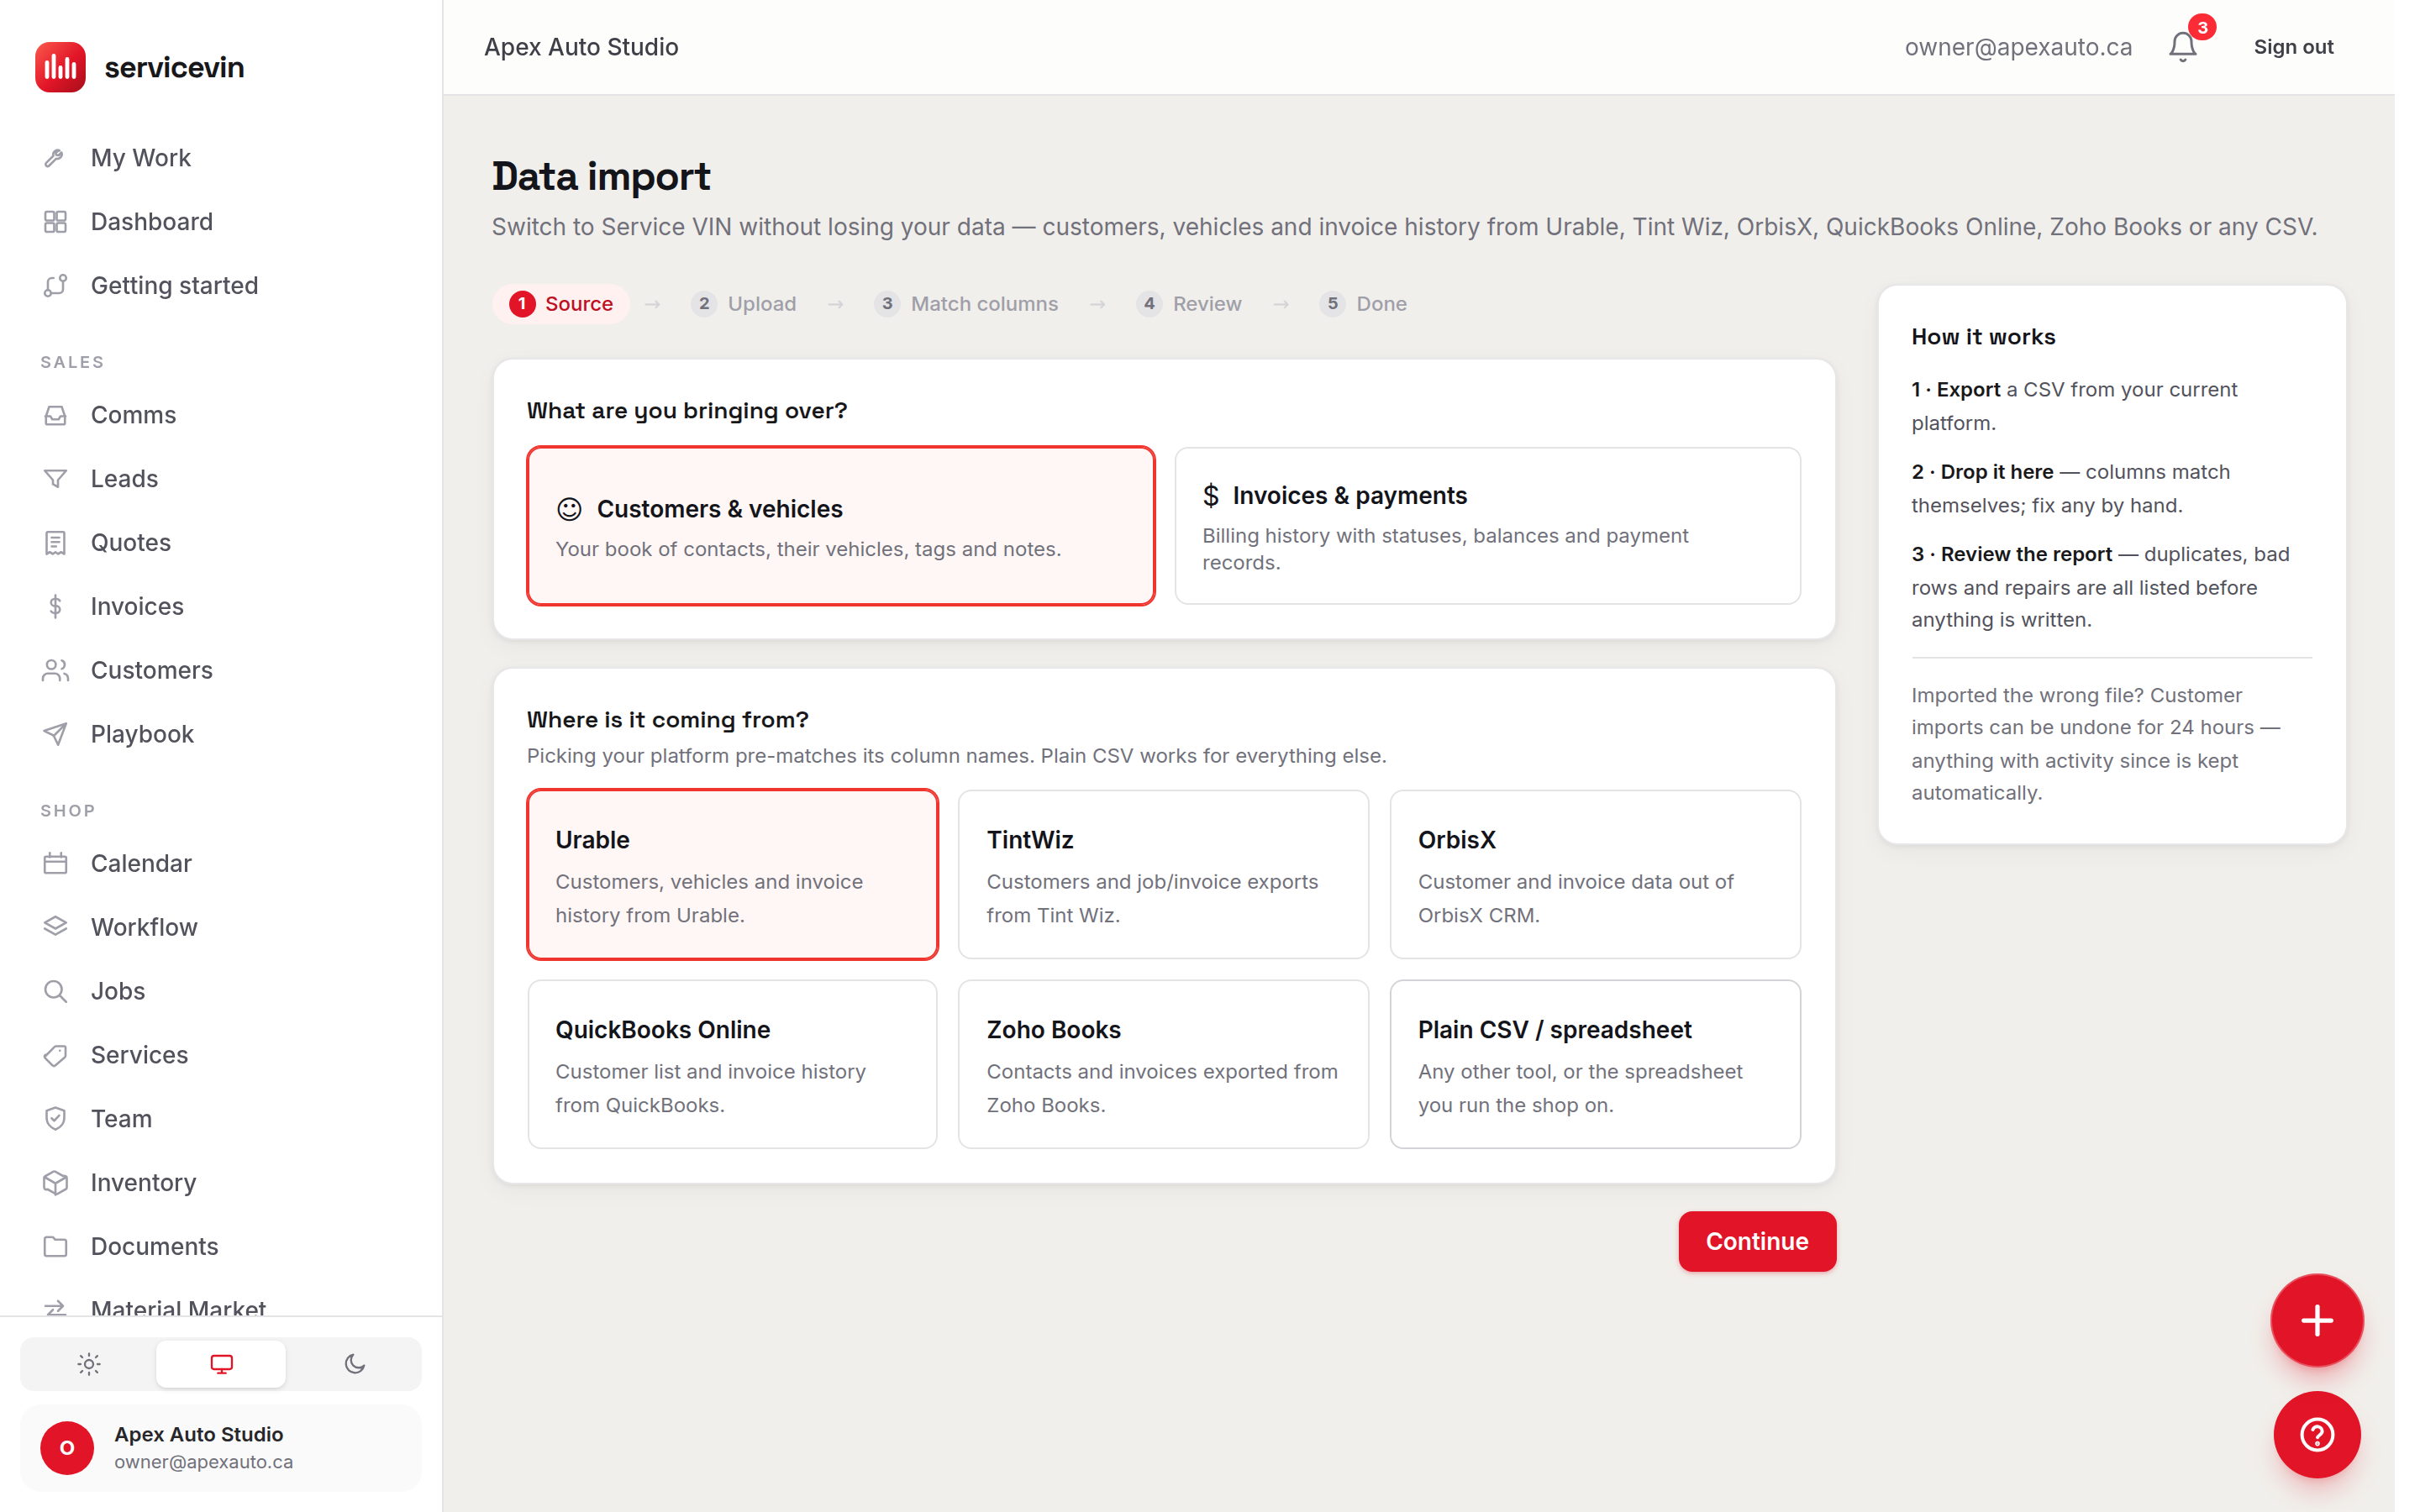Image resolution: width=2420 pixels, height=1512 pixels.
Task: Click the red plus floating button
Action: click(2317, 1321)
